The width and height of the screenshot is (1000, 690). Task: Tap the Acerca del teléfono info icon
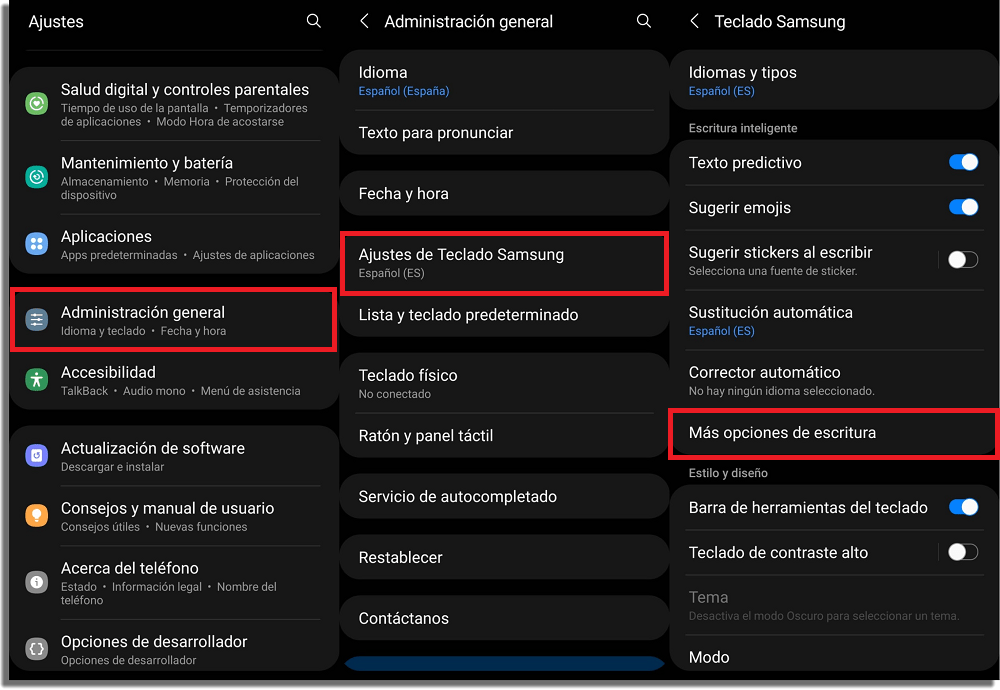pos(36,582)
